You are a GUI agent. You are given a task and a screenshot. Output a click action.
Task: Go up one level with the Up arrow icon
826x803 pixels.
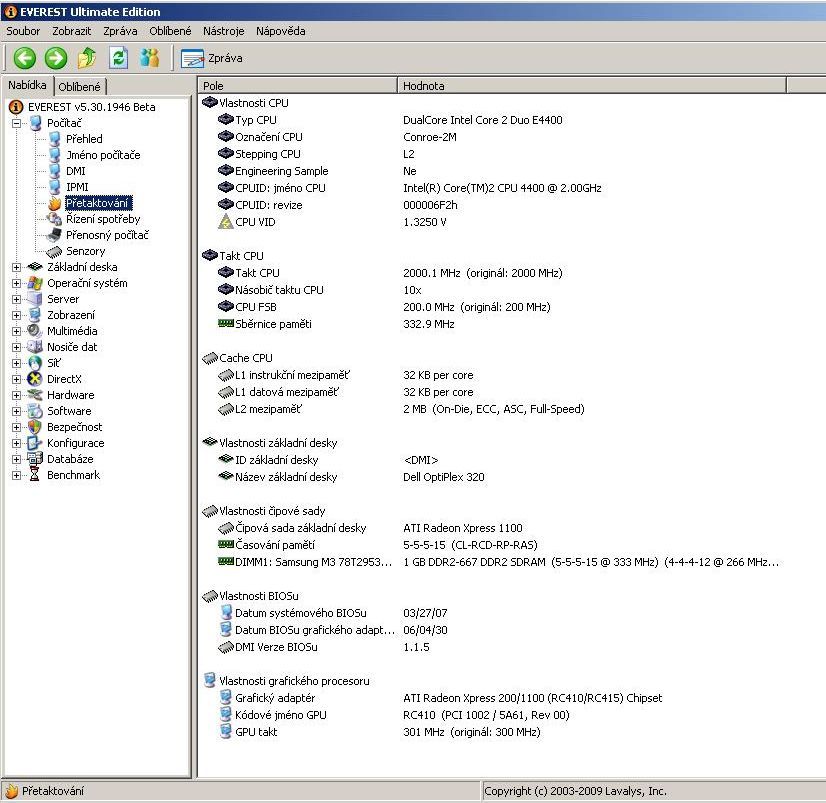(x=87, y=58)
